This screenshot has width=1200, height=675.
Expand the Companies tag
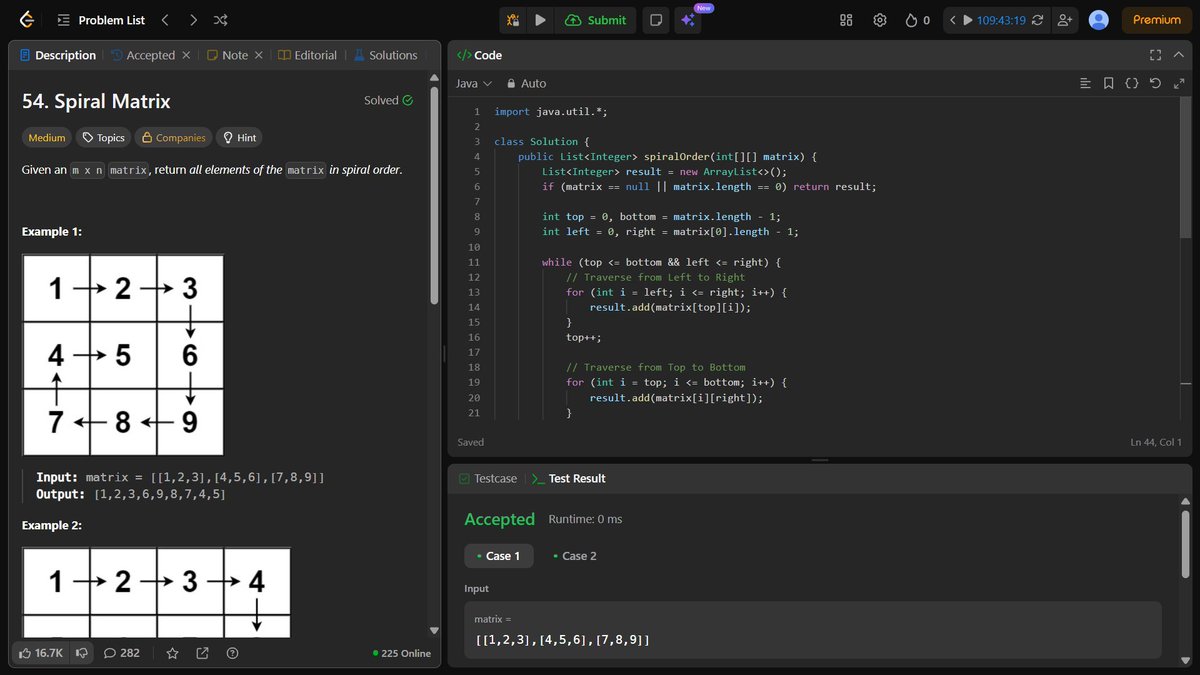tap(173, 138)
